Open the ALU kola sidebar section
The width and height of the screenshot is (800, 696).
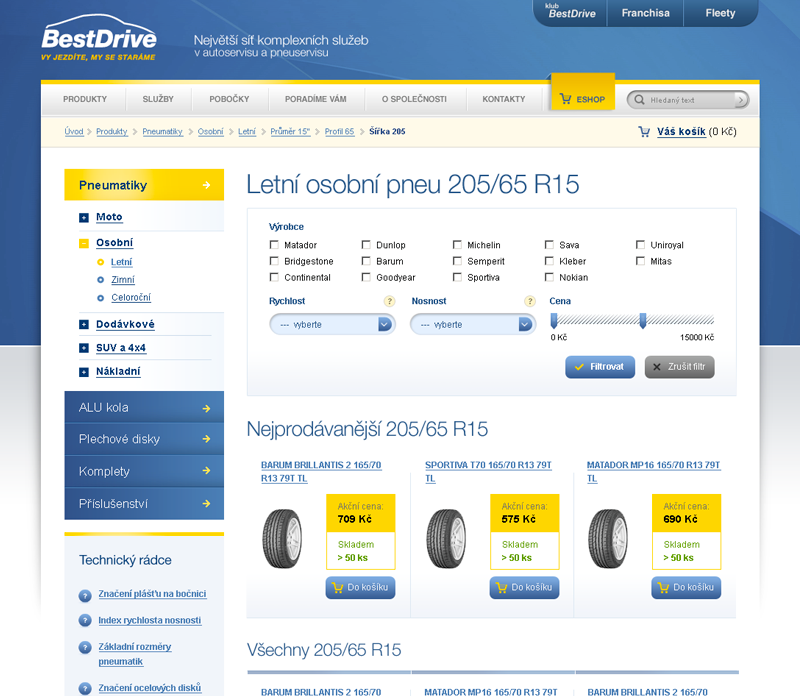(144, 407)
